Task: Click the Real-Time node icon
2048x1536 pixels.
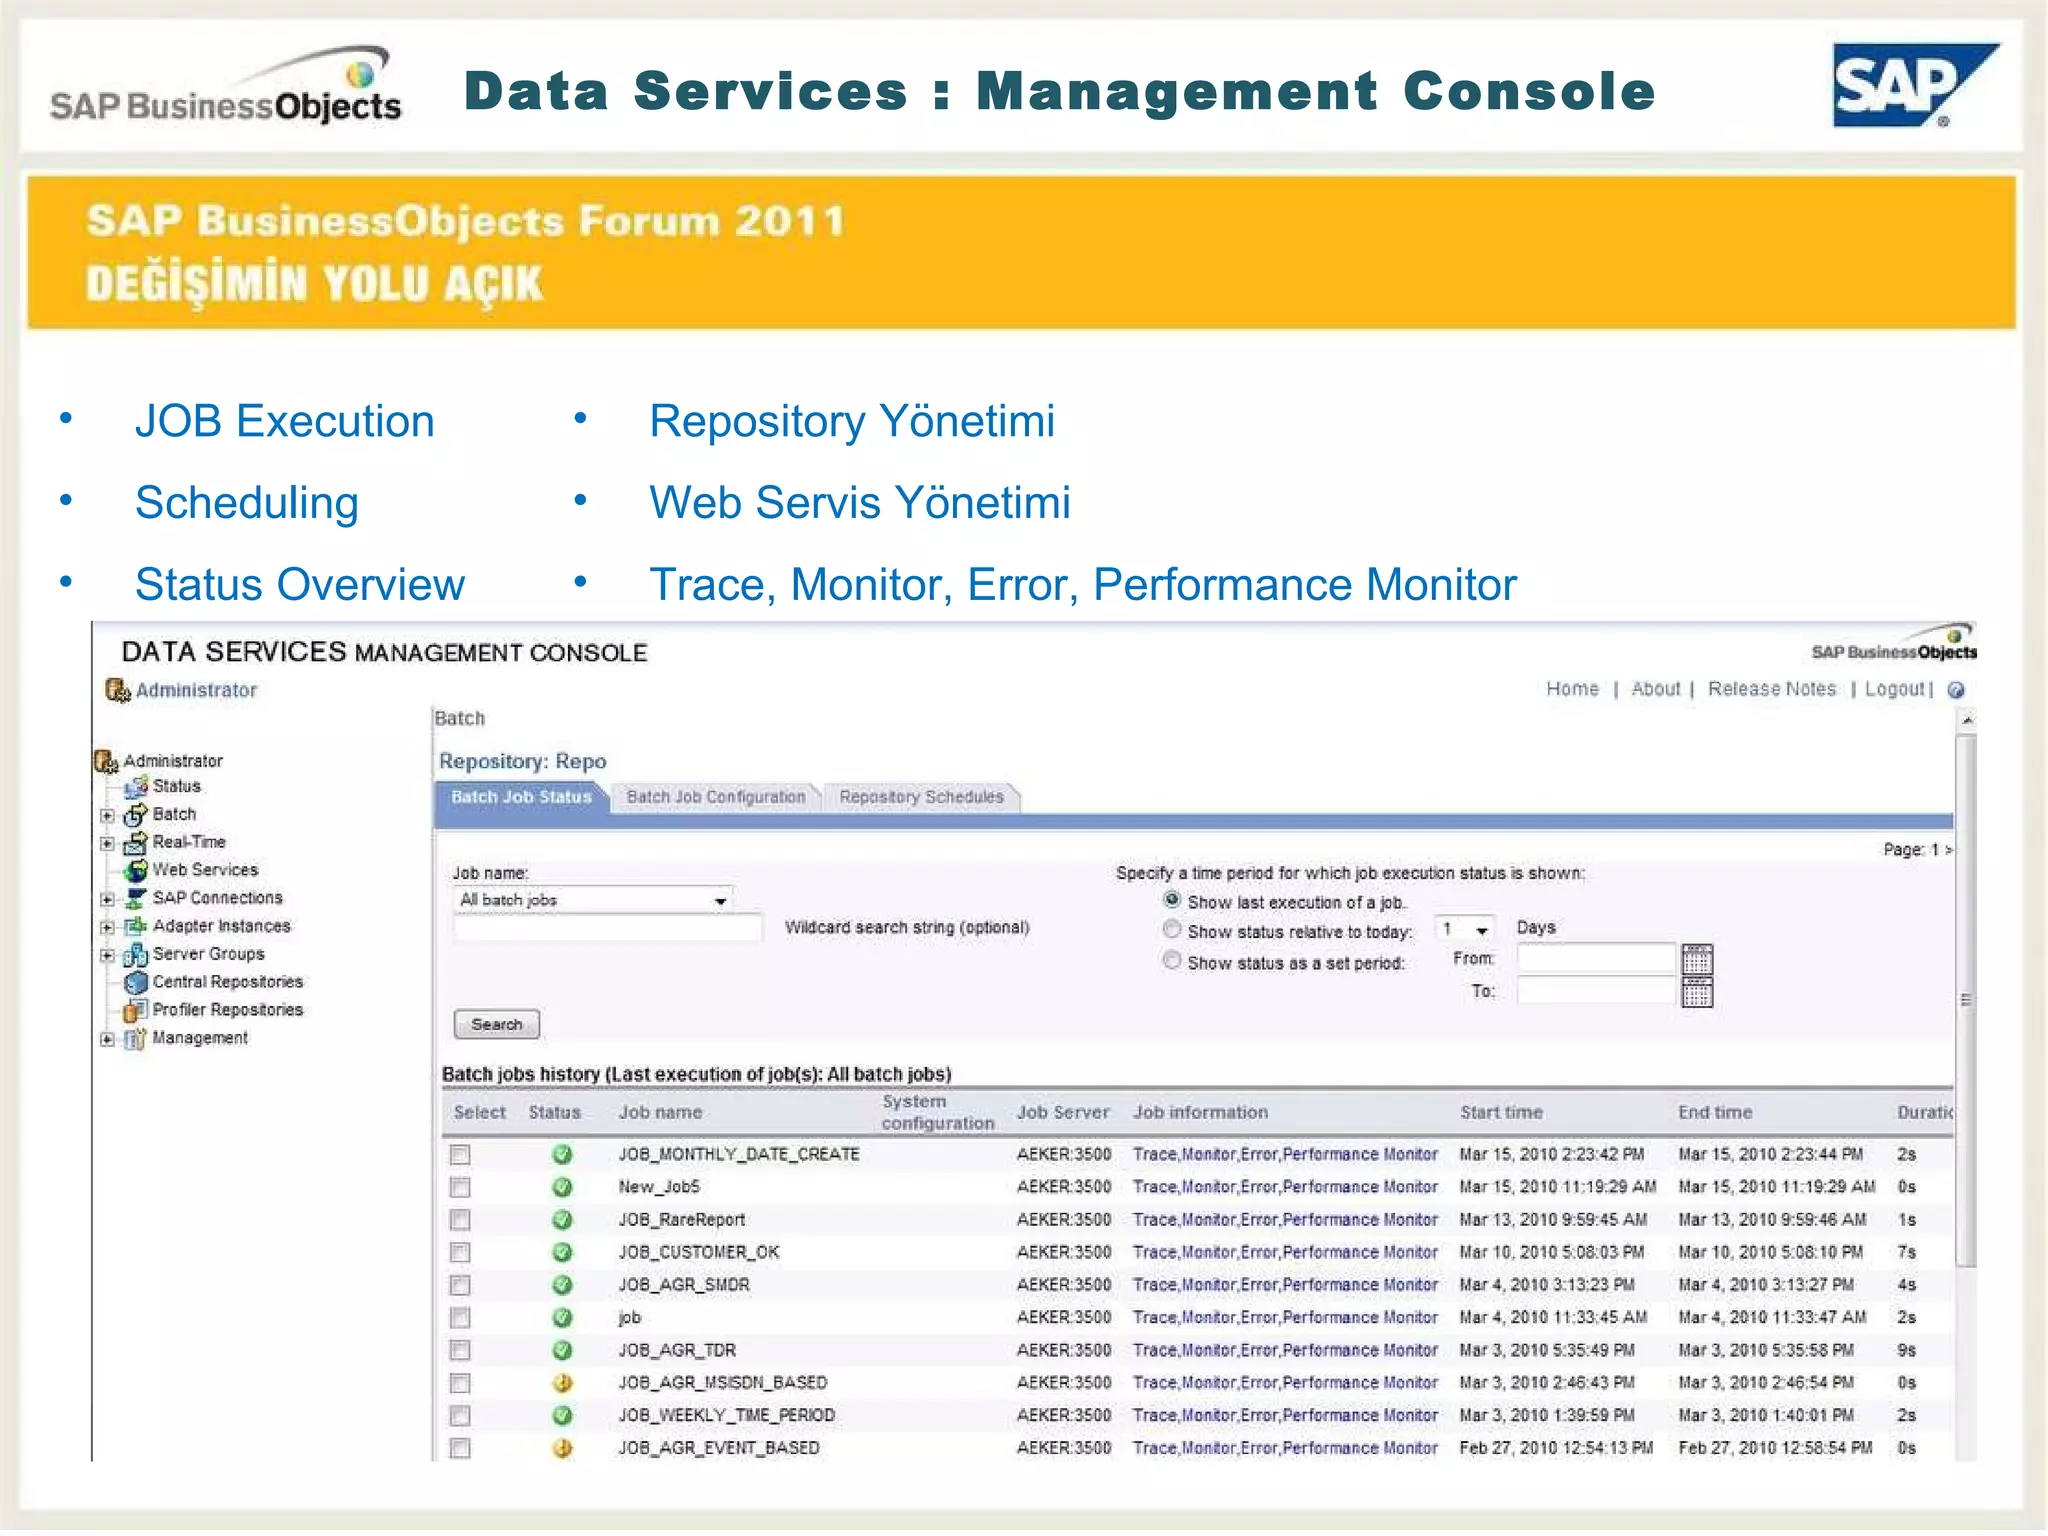Action: click(135, 843)
